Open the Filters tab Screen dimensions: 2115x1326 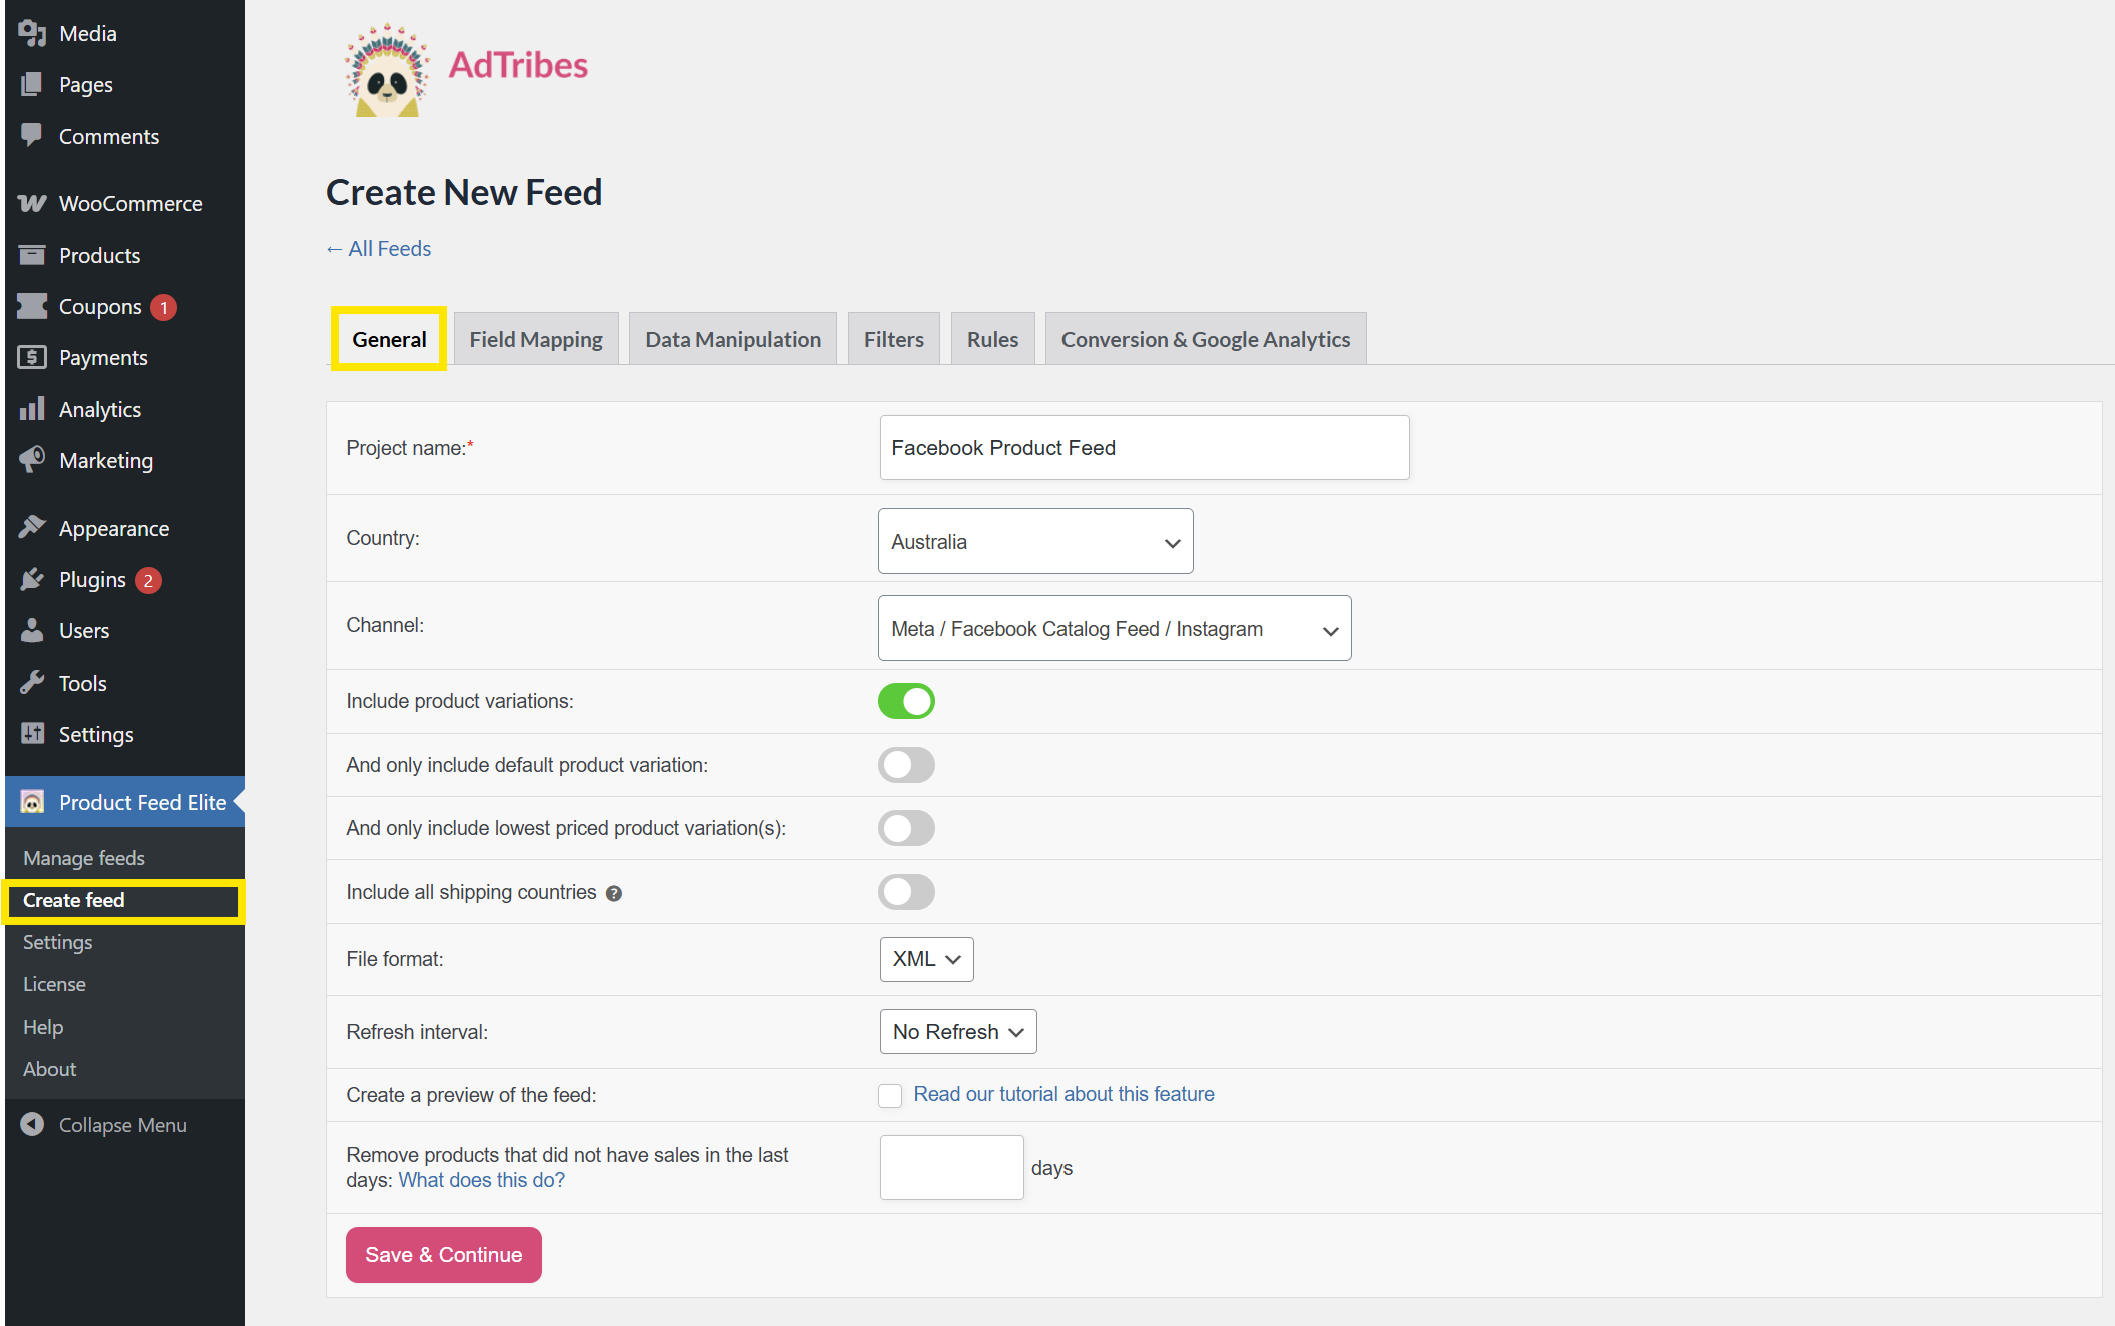893,340
